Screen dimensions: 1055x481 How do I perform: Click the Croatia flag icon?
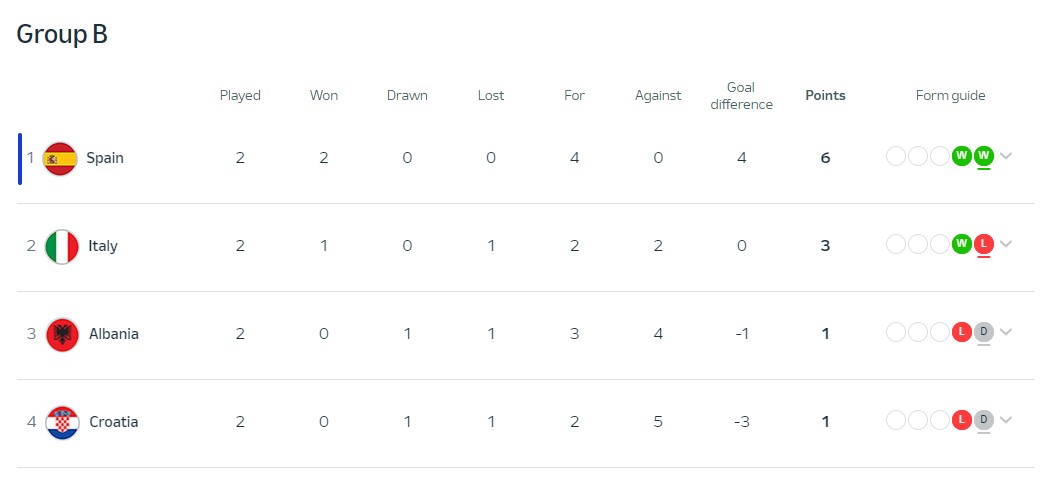(x=63, y=422)
